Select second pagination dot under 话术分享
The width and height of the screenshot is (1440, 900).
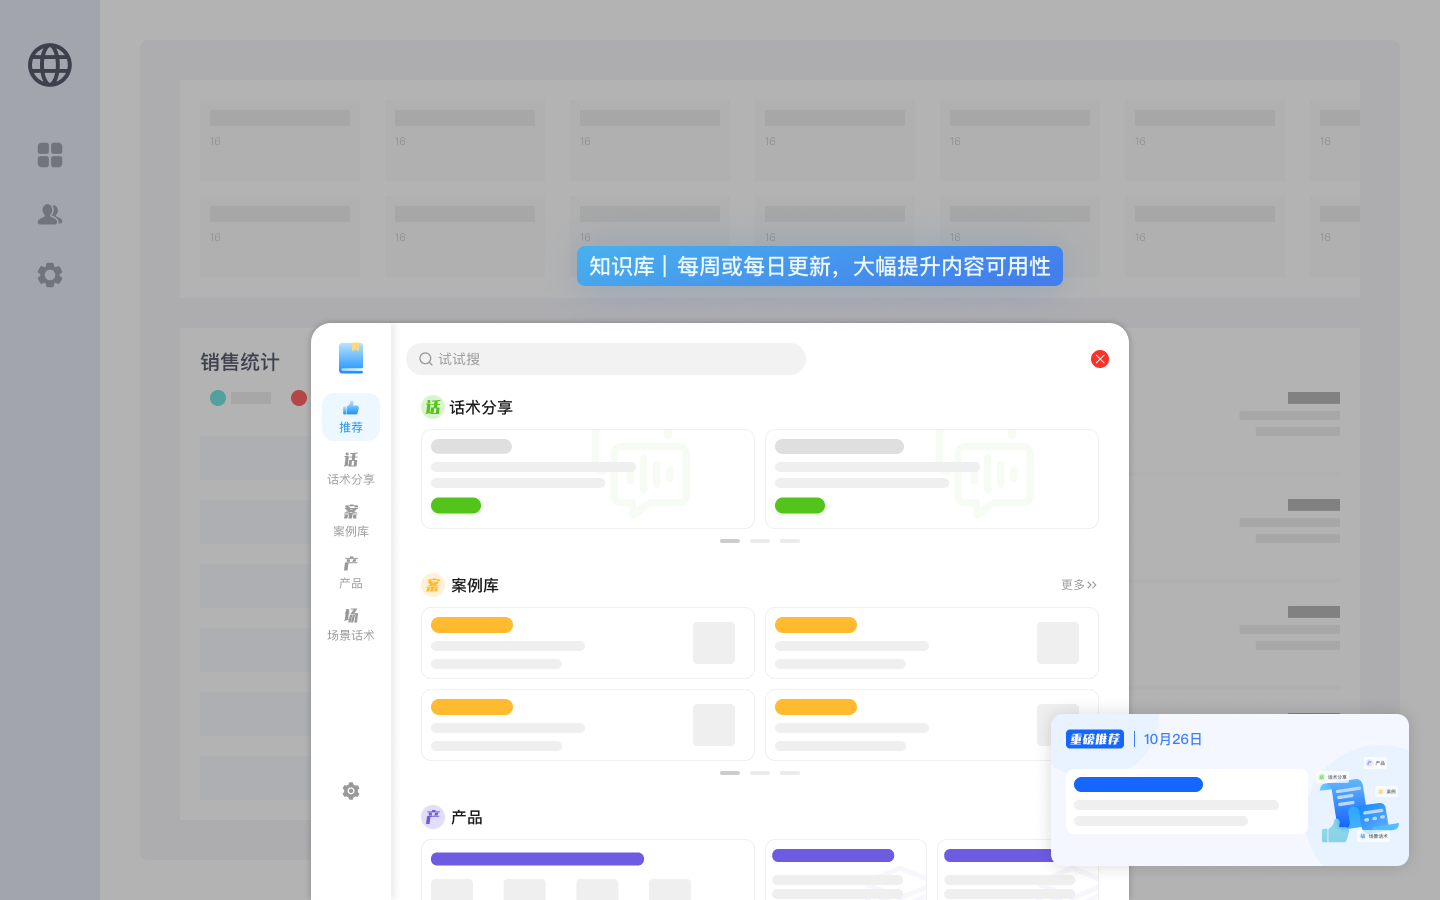click(760, 541)
